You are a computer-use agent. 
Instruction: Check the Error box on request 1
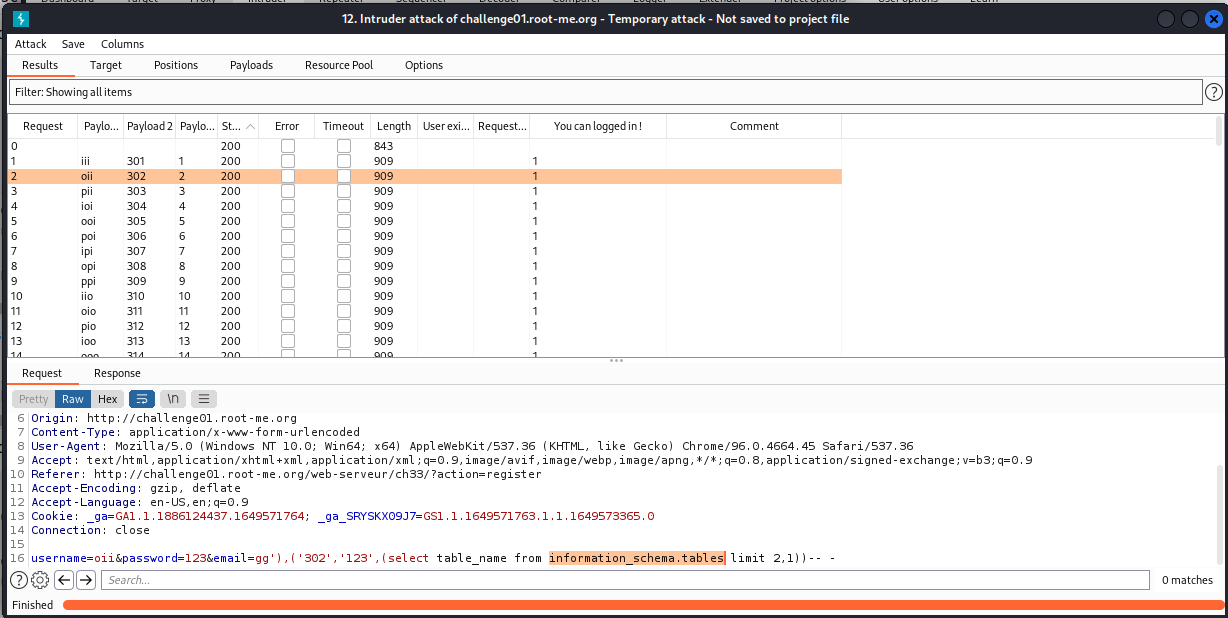[x=288, y=161]
